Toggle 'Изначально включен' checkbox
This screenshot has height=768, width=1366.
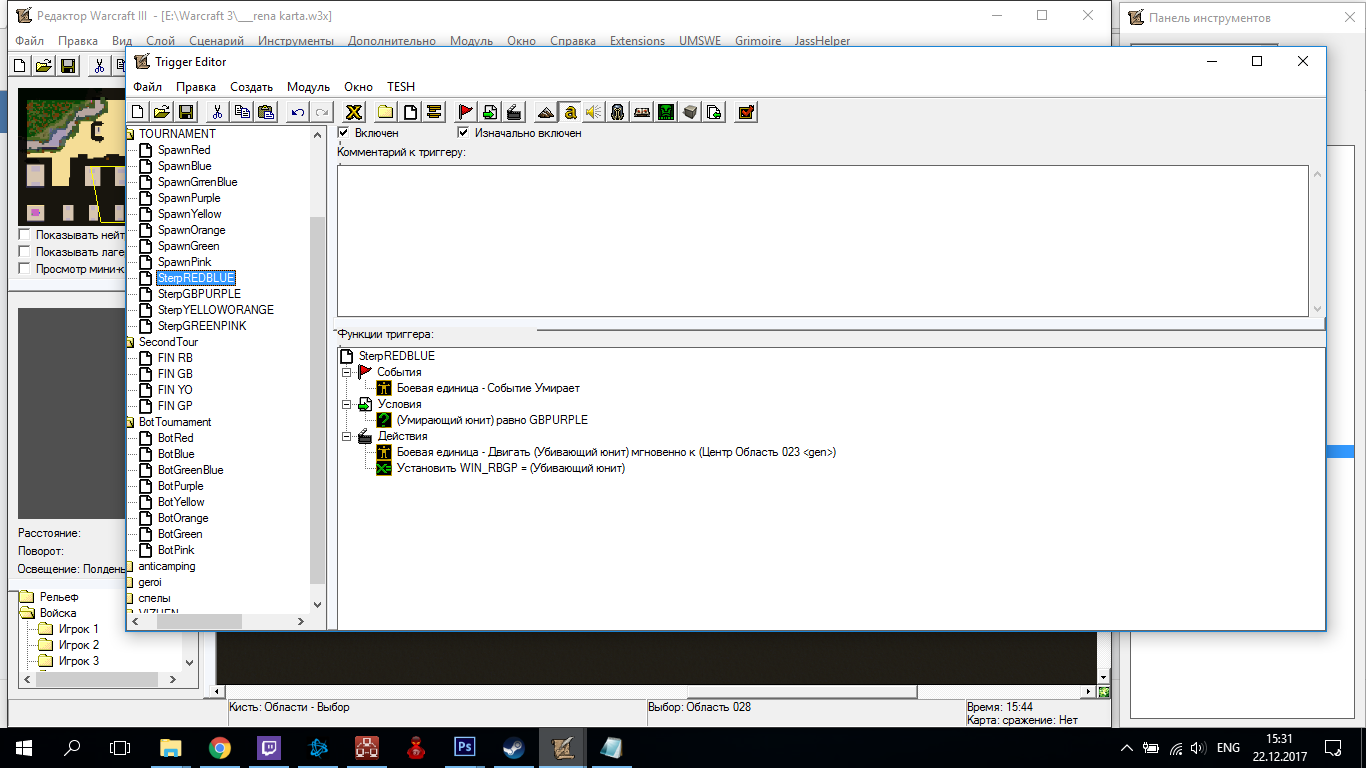464,132
